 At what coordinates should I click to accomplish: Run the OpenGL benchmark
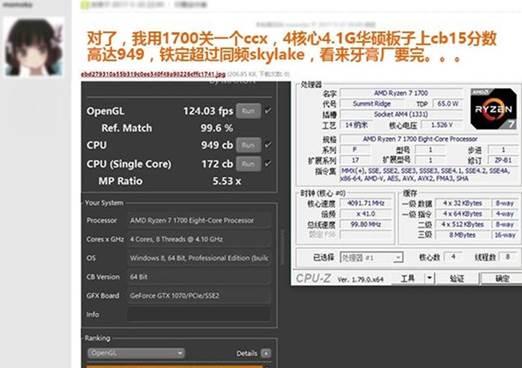tap(248, 111)
